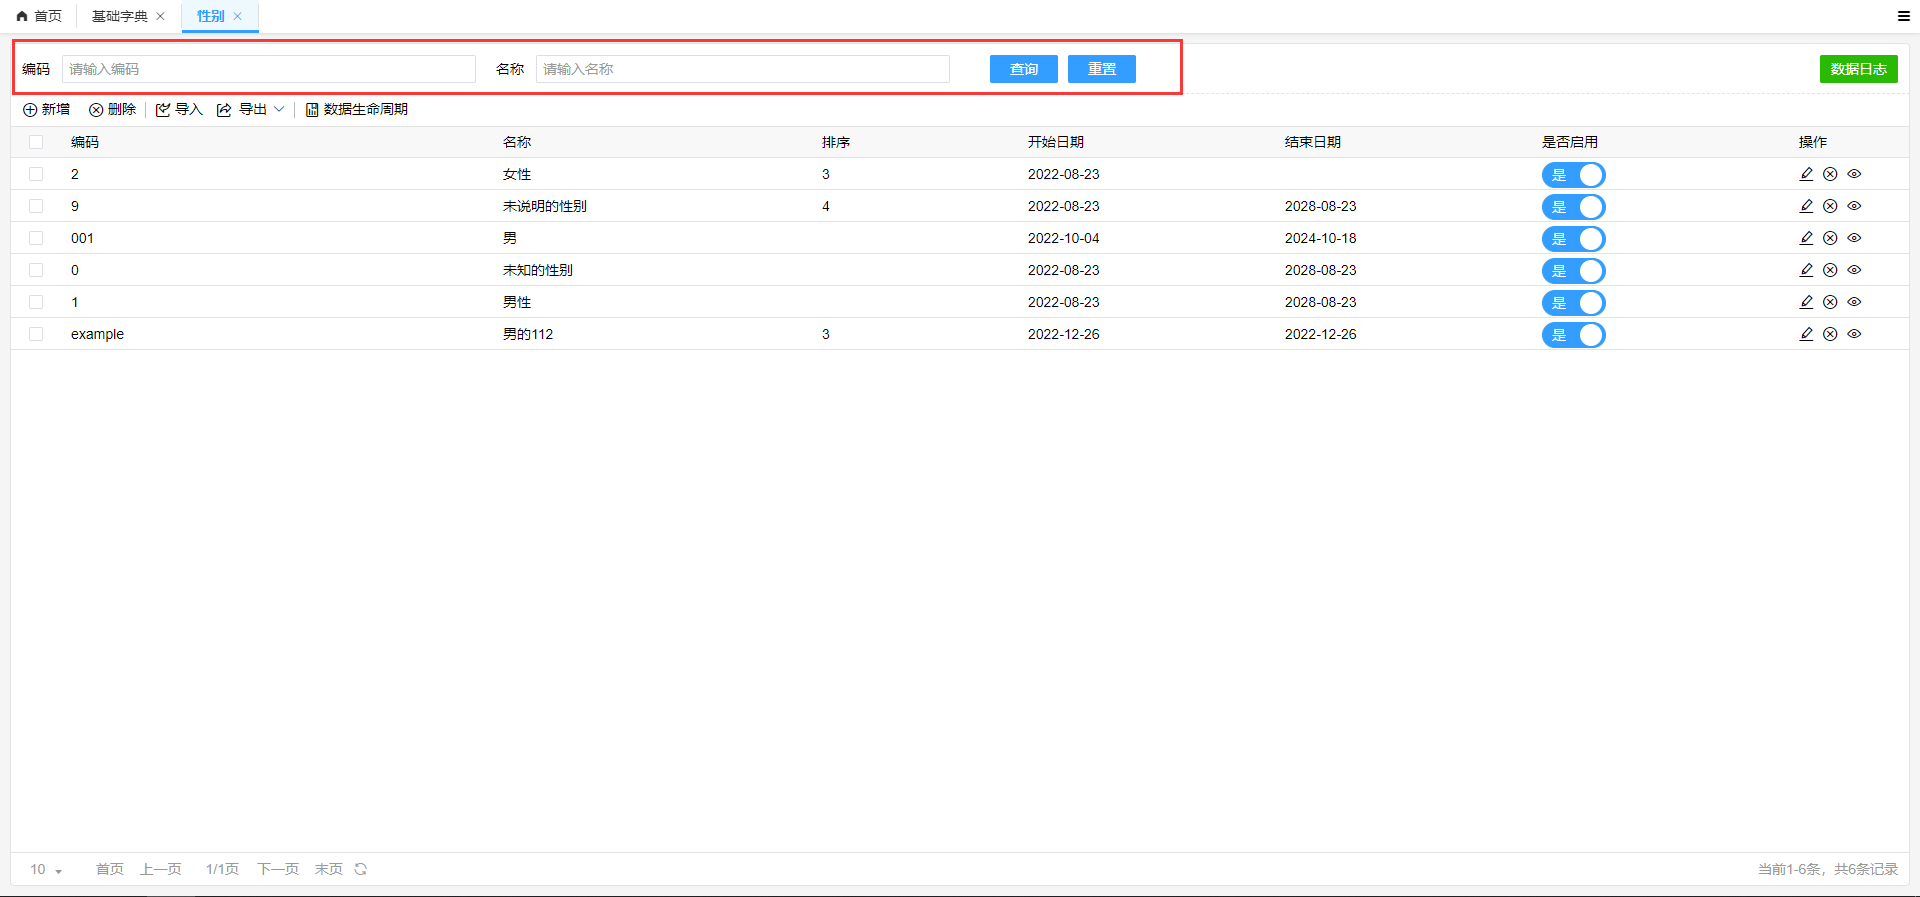This screenshot has height=897, width=1920.
Task: Switch to the 首页 home tab
Action: (x=39, y=16)
